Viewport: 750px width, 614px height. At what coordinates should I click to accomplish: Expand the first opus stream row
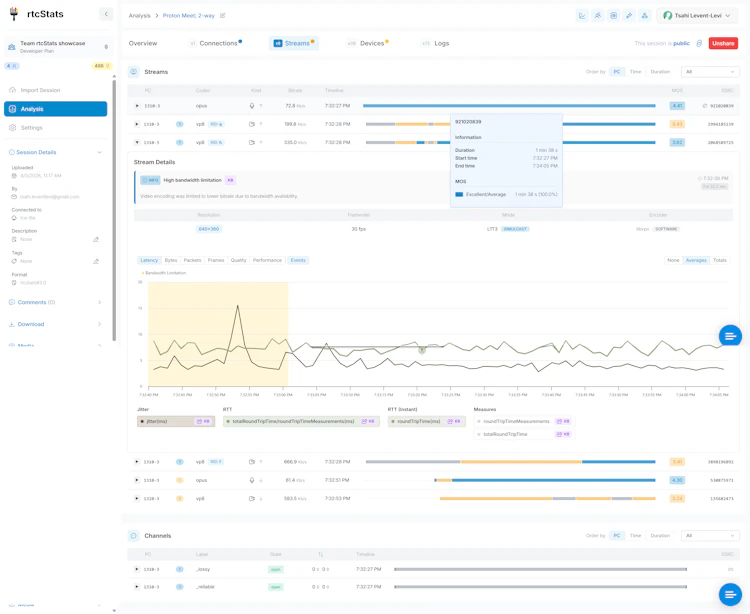[137, 106]
